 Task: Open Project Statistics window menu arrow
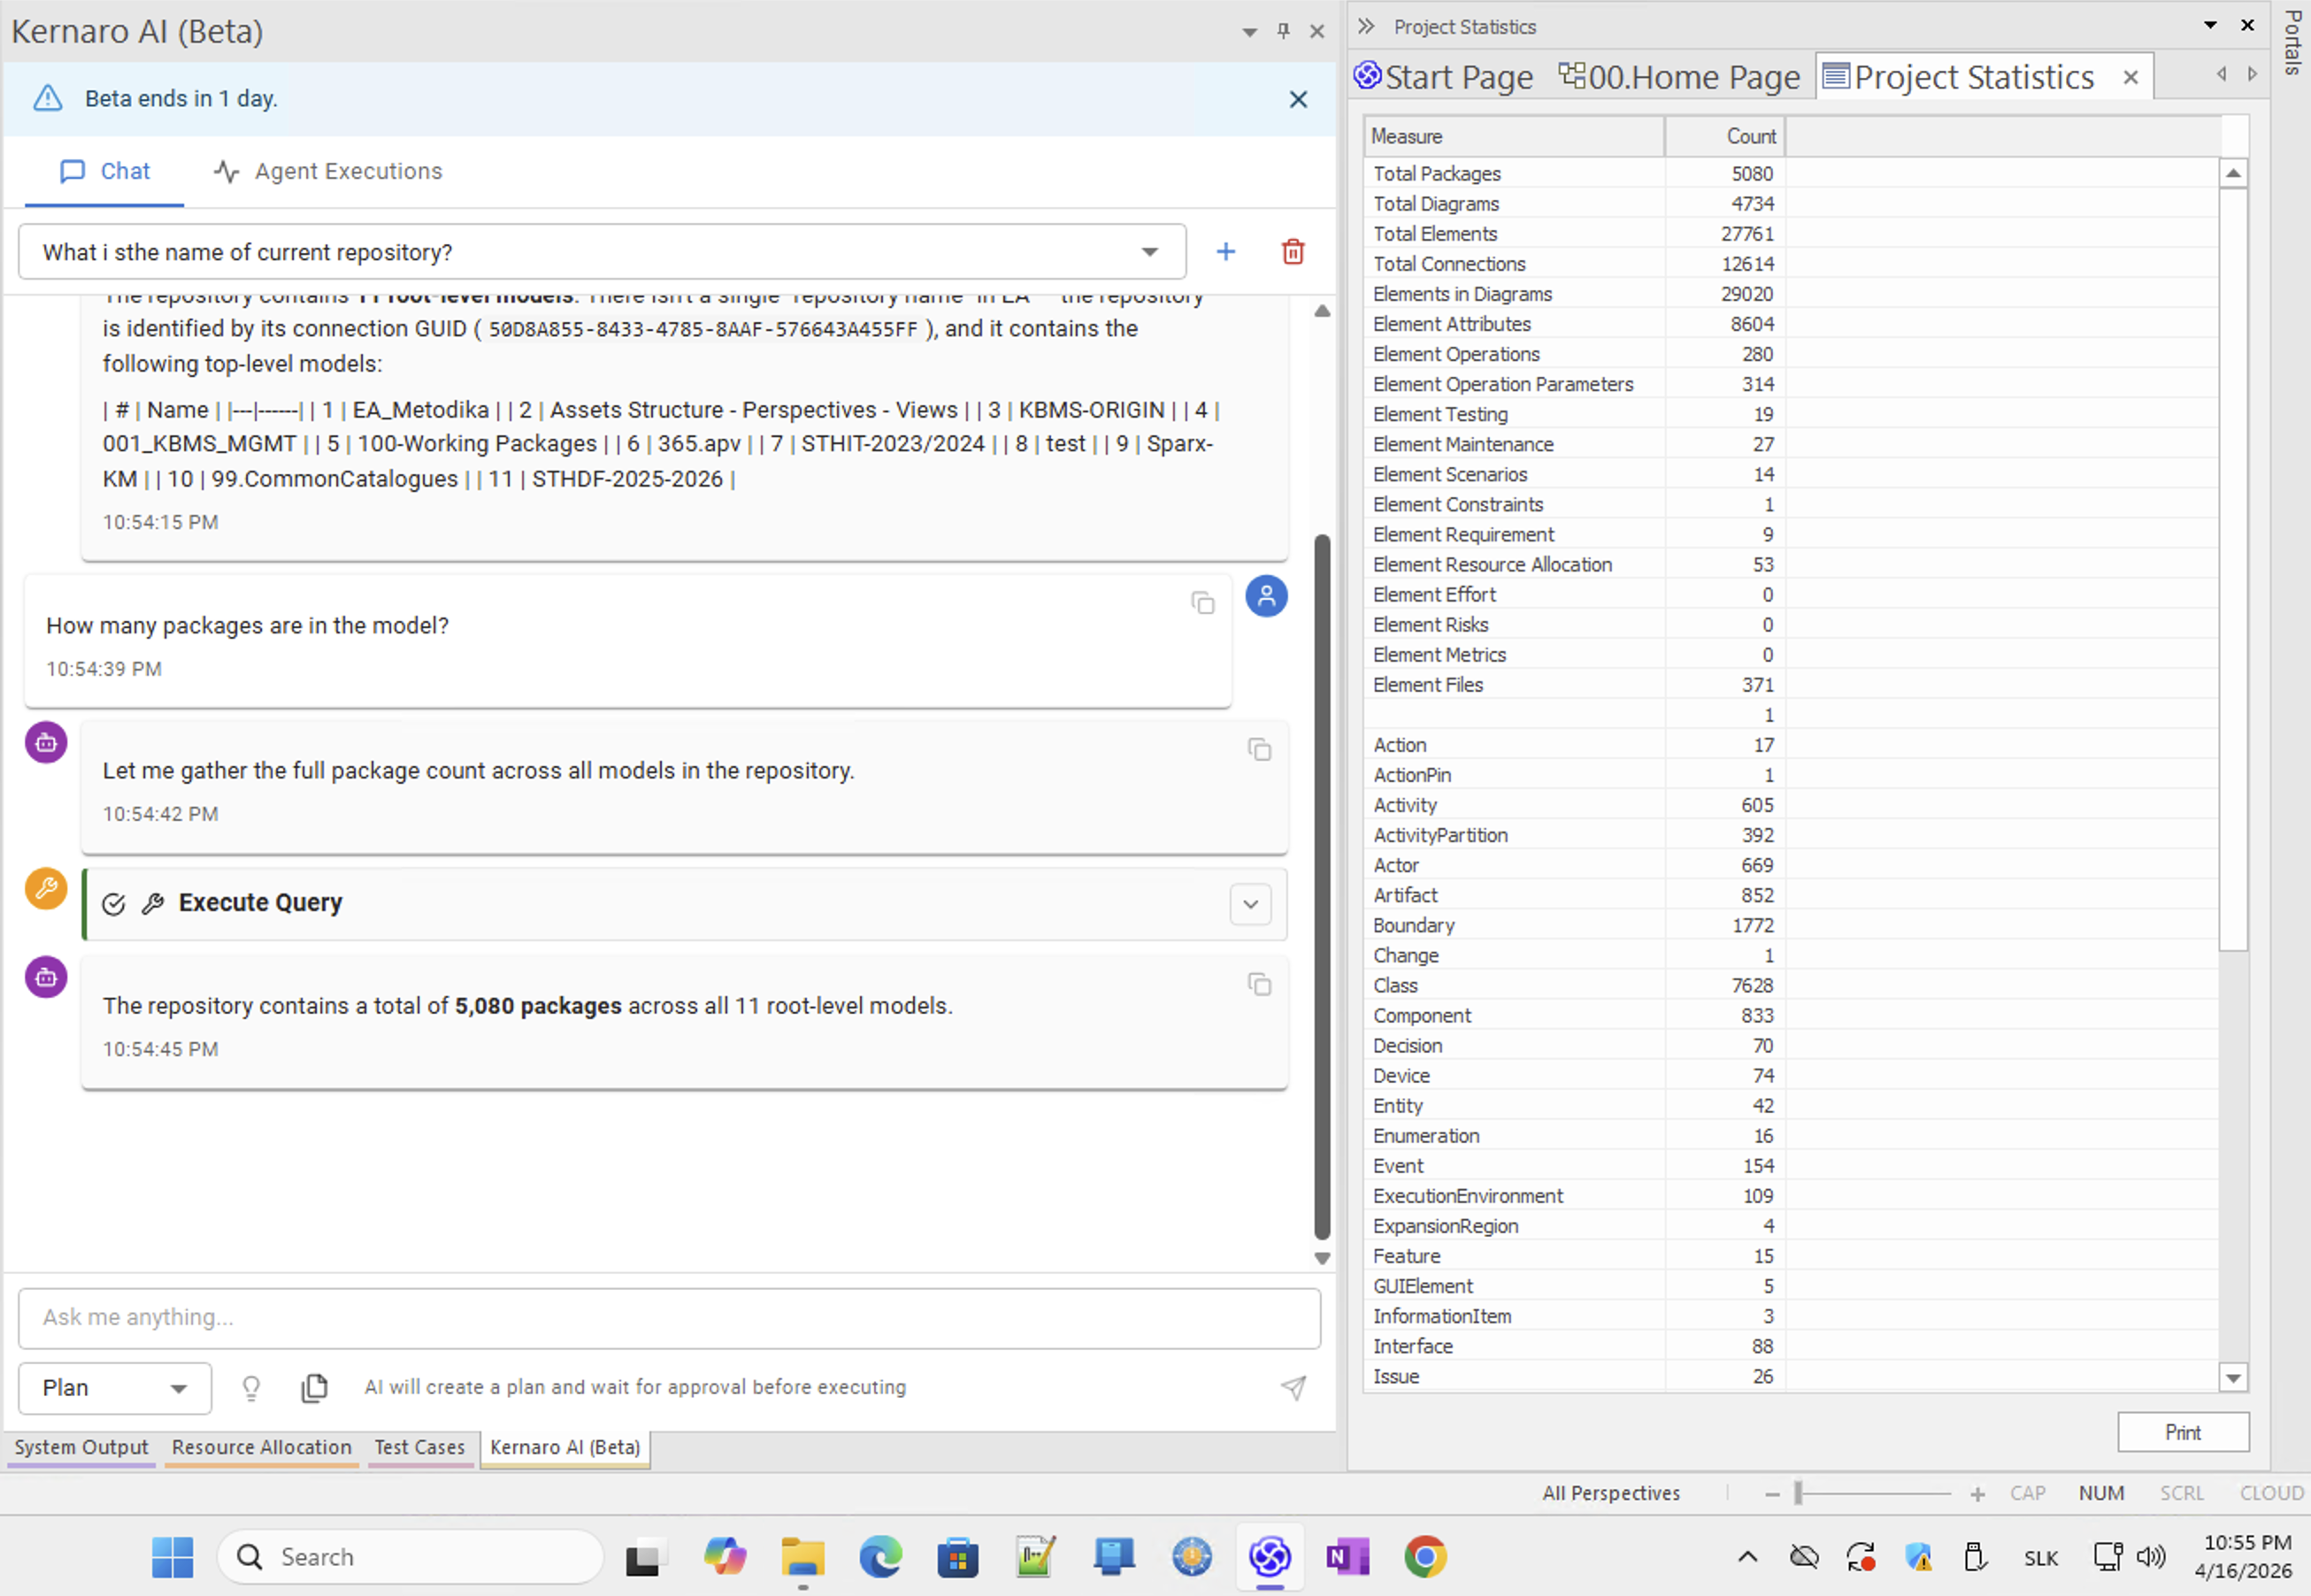click(x=2210, y=25)
